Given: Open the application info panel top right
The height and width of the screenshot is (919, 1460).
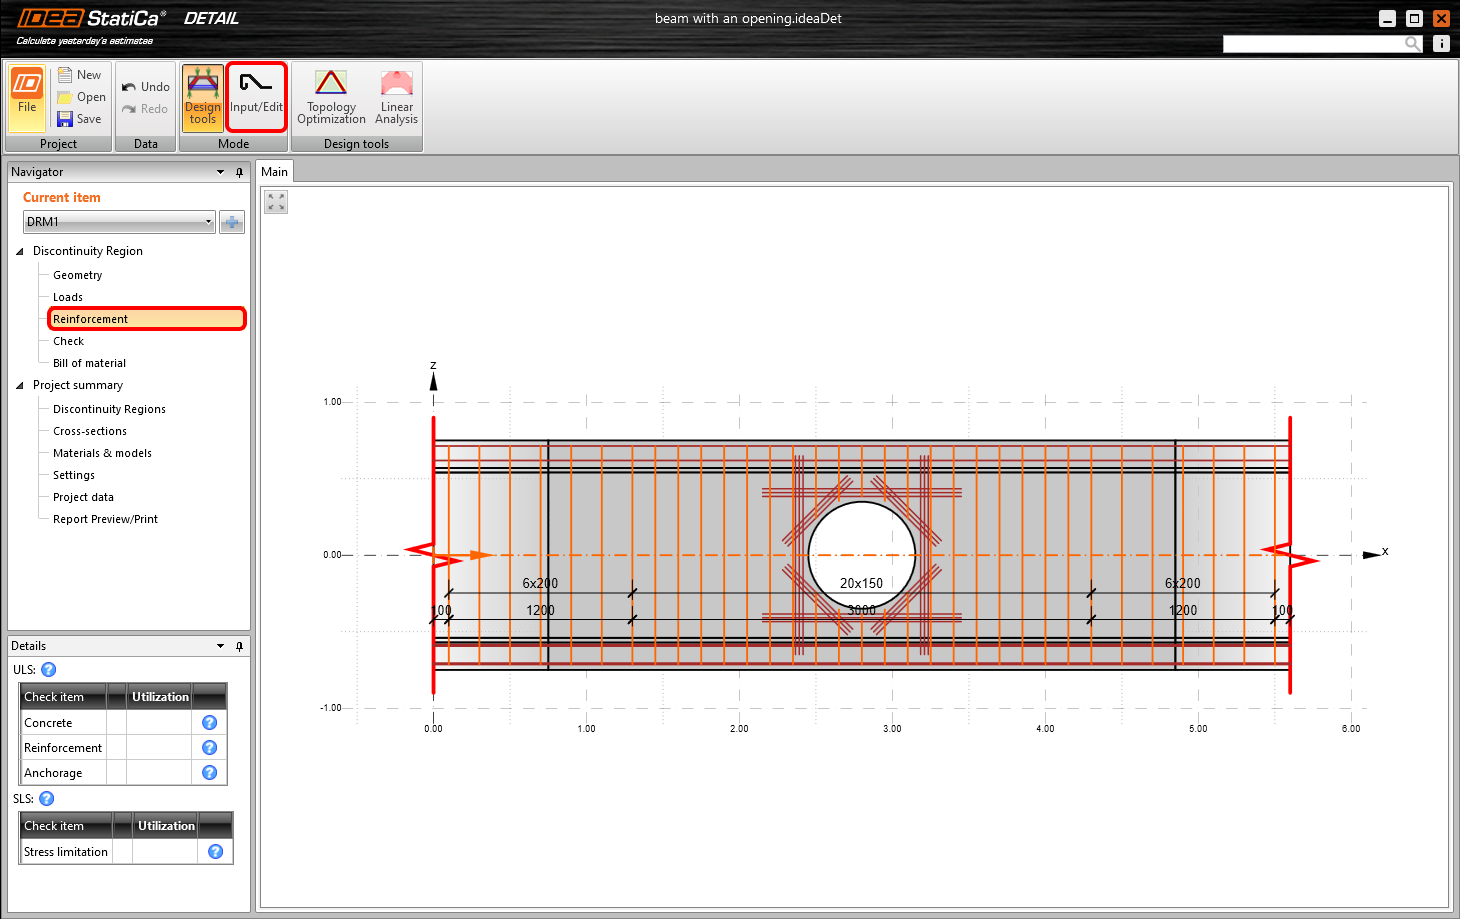Looking at the screenshot, I should 1441,43.
